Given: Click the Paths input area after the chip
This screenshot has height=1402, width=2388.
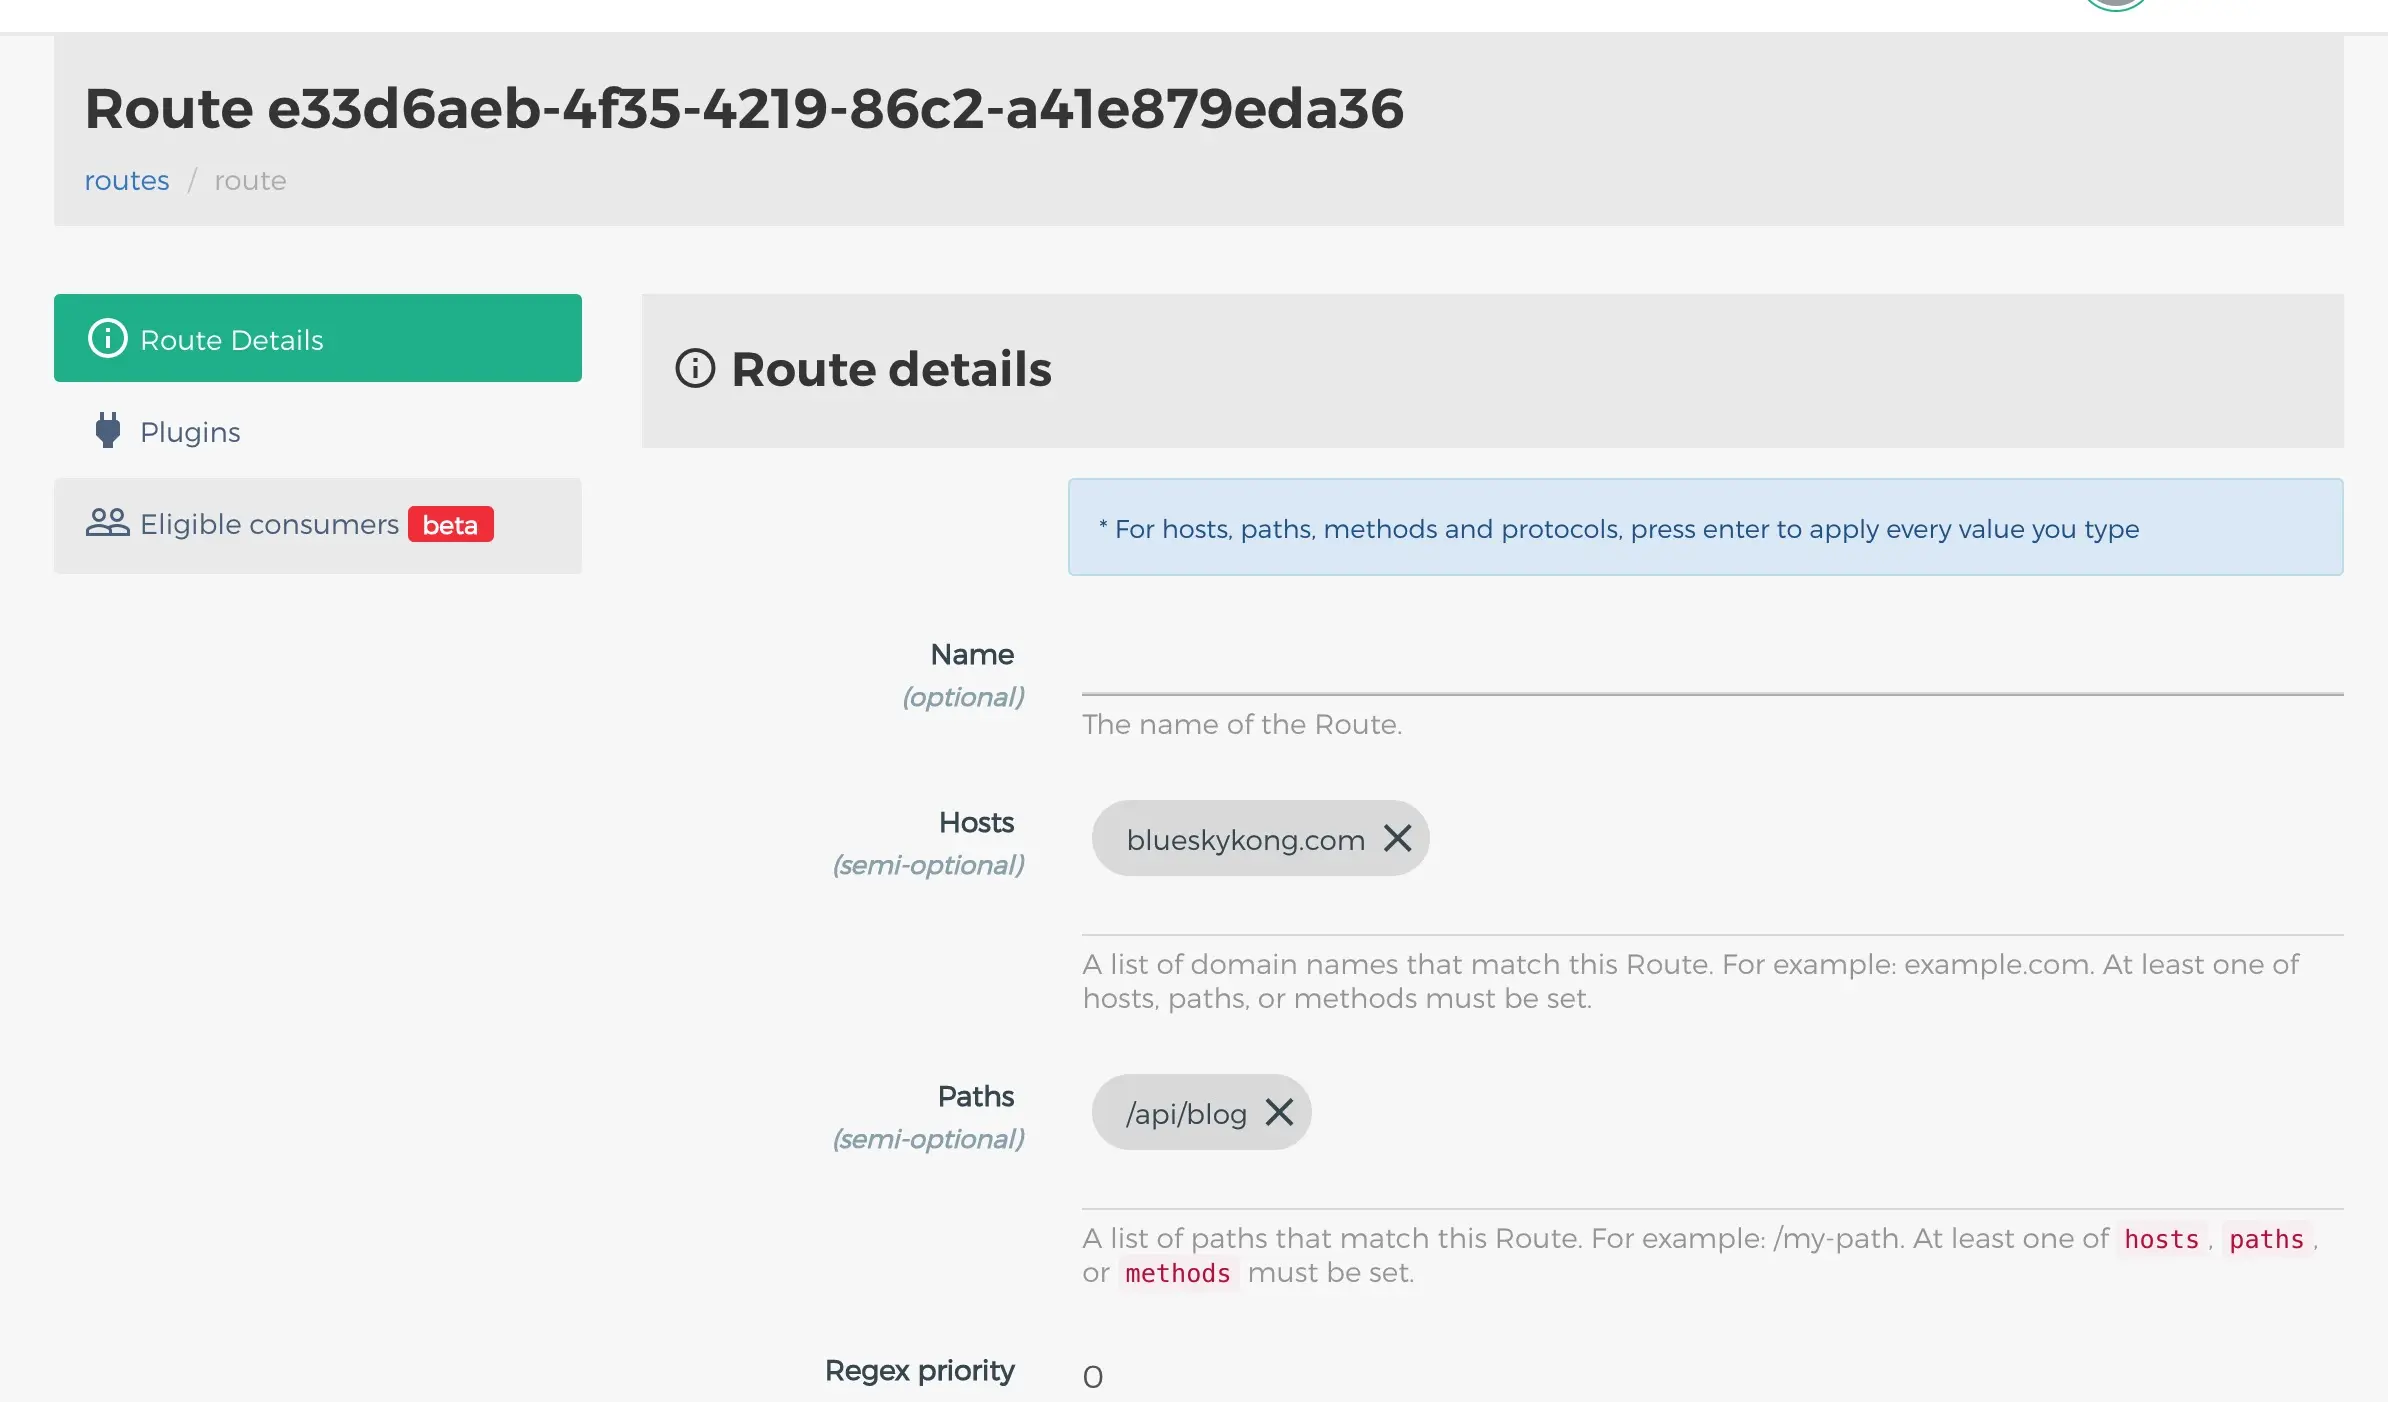Looking at the screenshot, I should pyautogui.click(x=1820, y=1114).
